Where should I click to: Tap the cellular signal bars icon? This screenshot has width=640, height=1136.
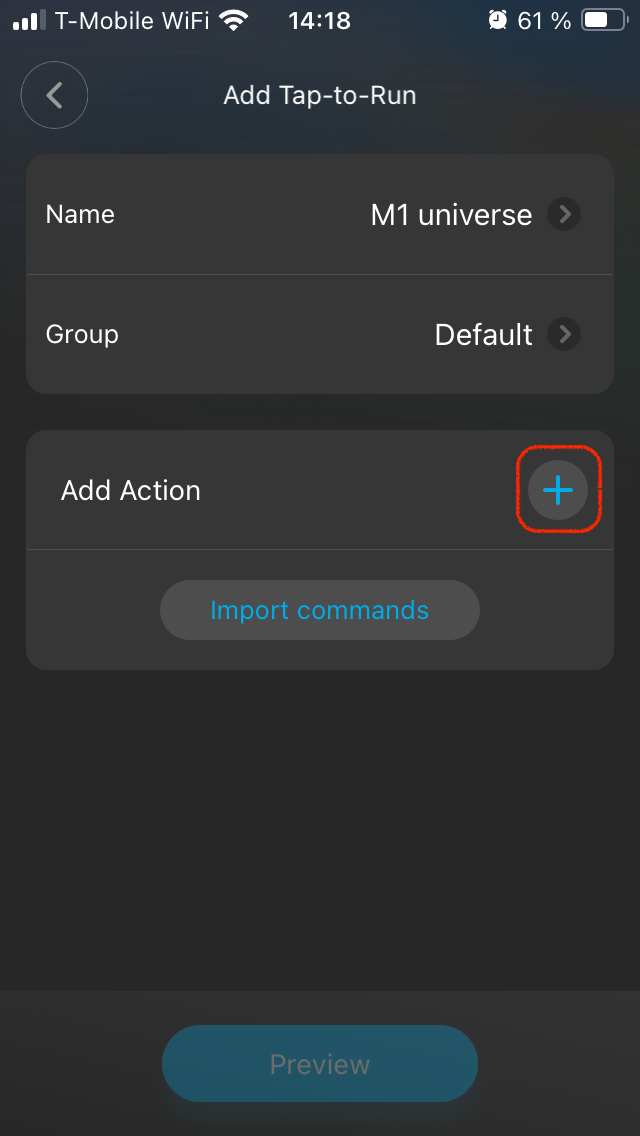tap(29, 21)
